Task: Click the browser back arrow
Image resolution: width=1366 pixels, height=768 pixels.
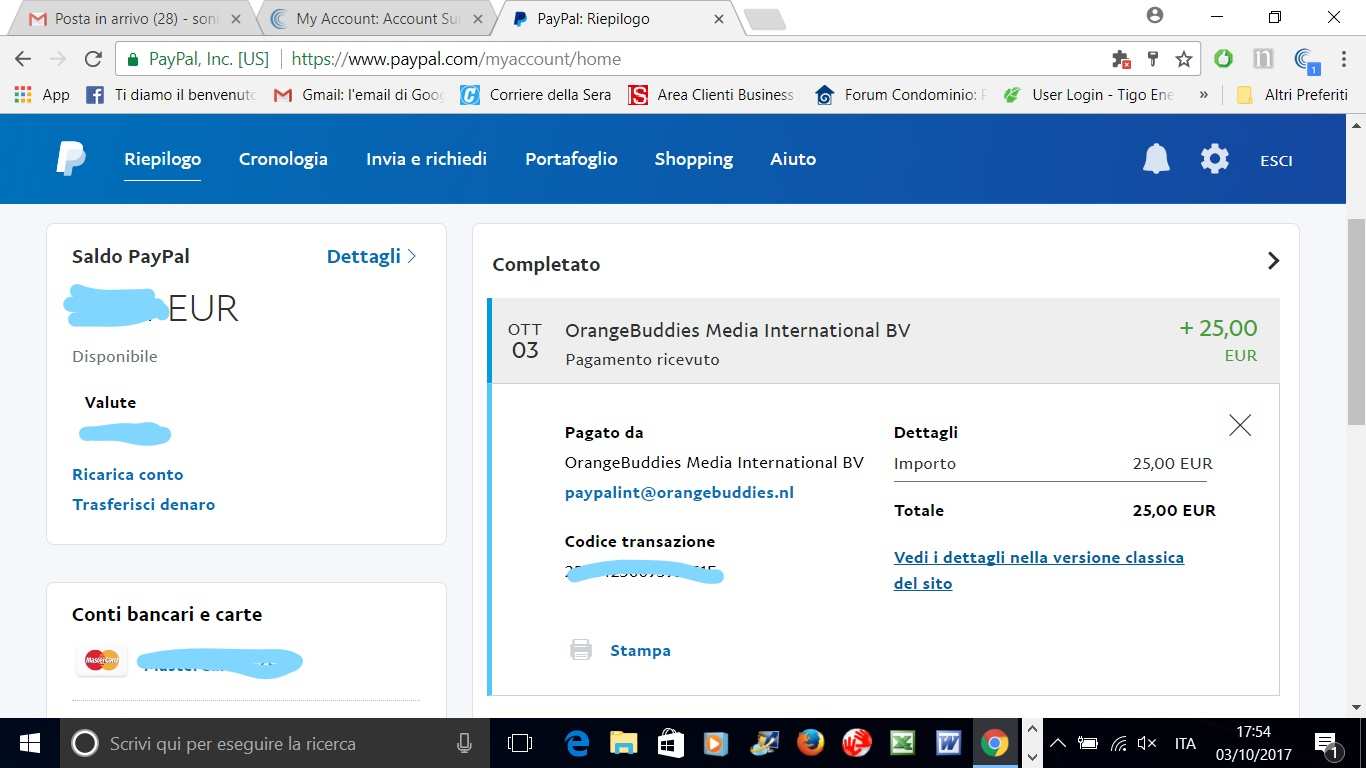Action: pyautogui.click(x=22, y=59)
